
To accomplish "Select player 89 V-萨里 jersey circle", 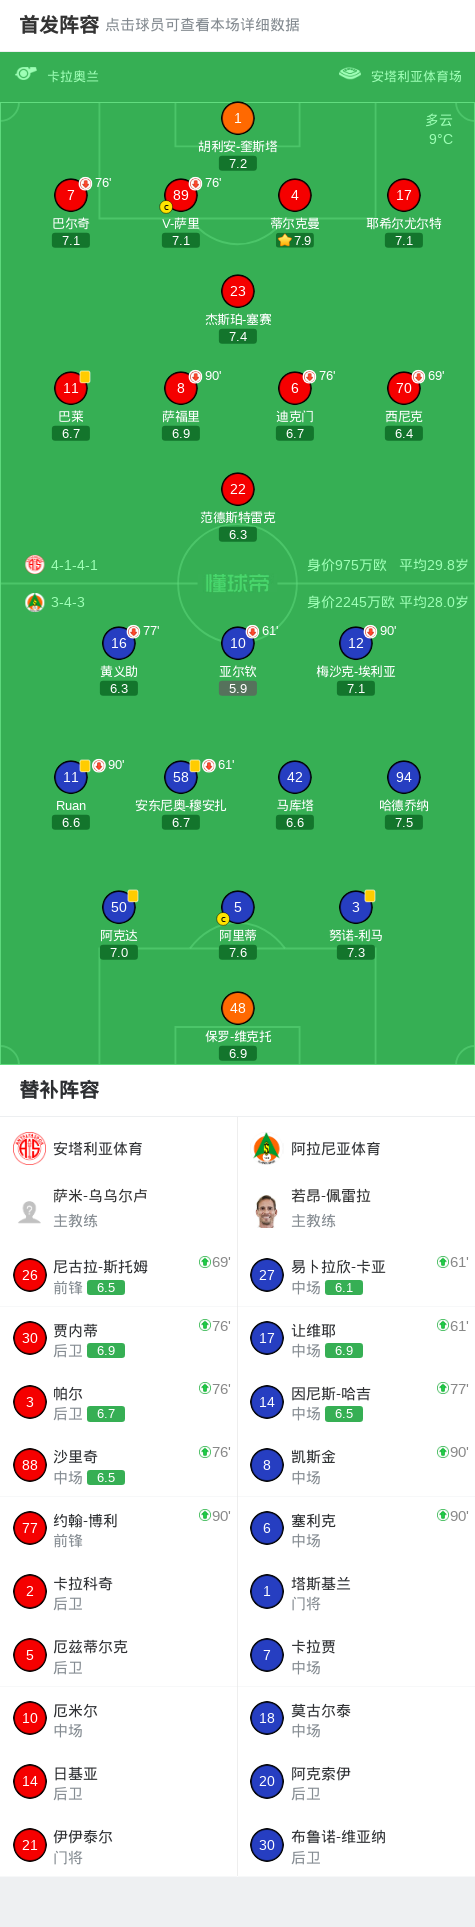I will tap(180, 195).
